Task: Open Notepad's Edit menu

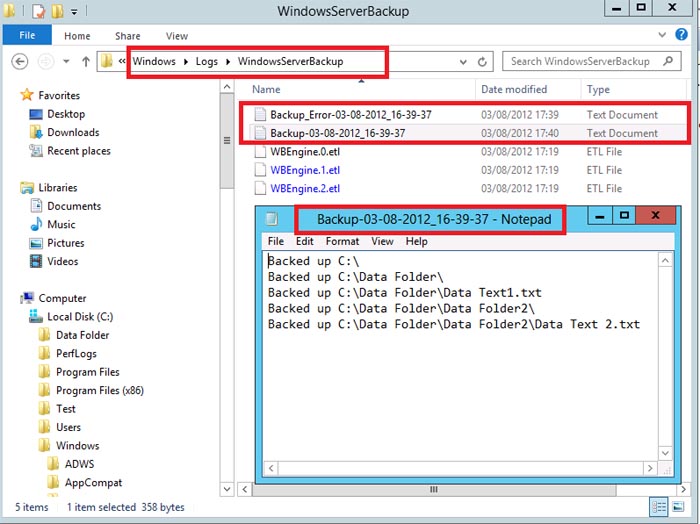Action: [x=304, y=241]
